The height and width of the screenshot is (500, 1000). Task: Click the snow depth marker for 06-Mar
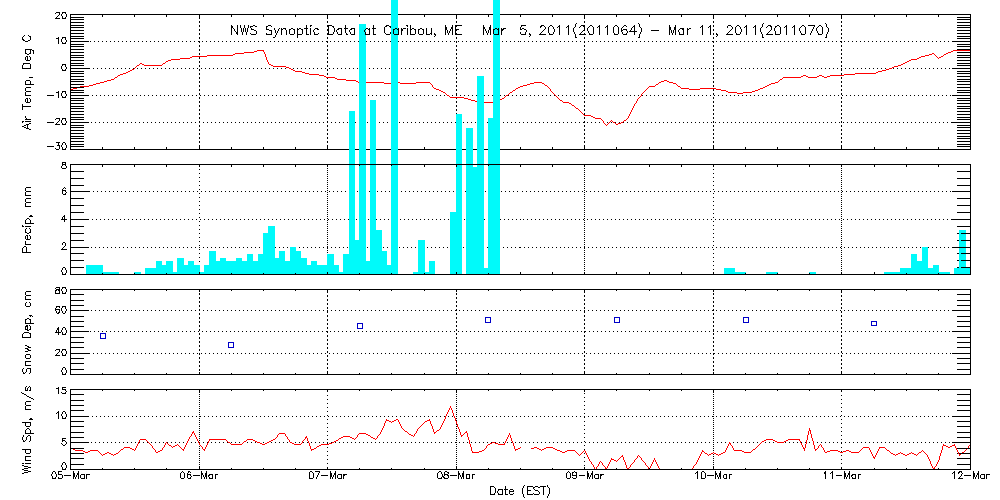pos(231,345)
